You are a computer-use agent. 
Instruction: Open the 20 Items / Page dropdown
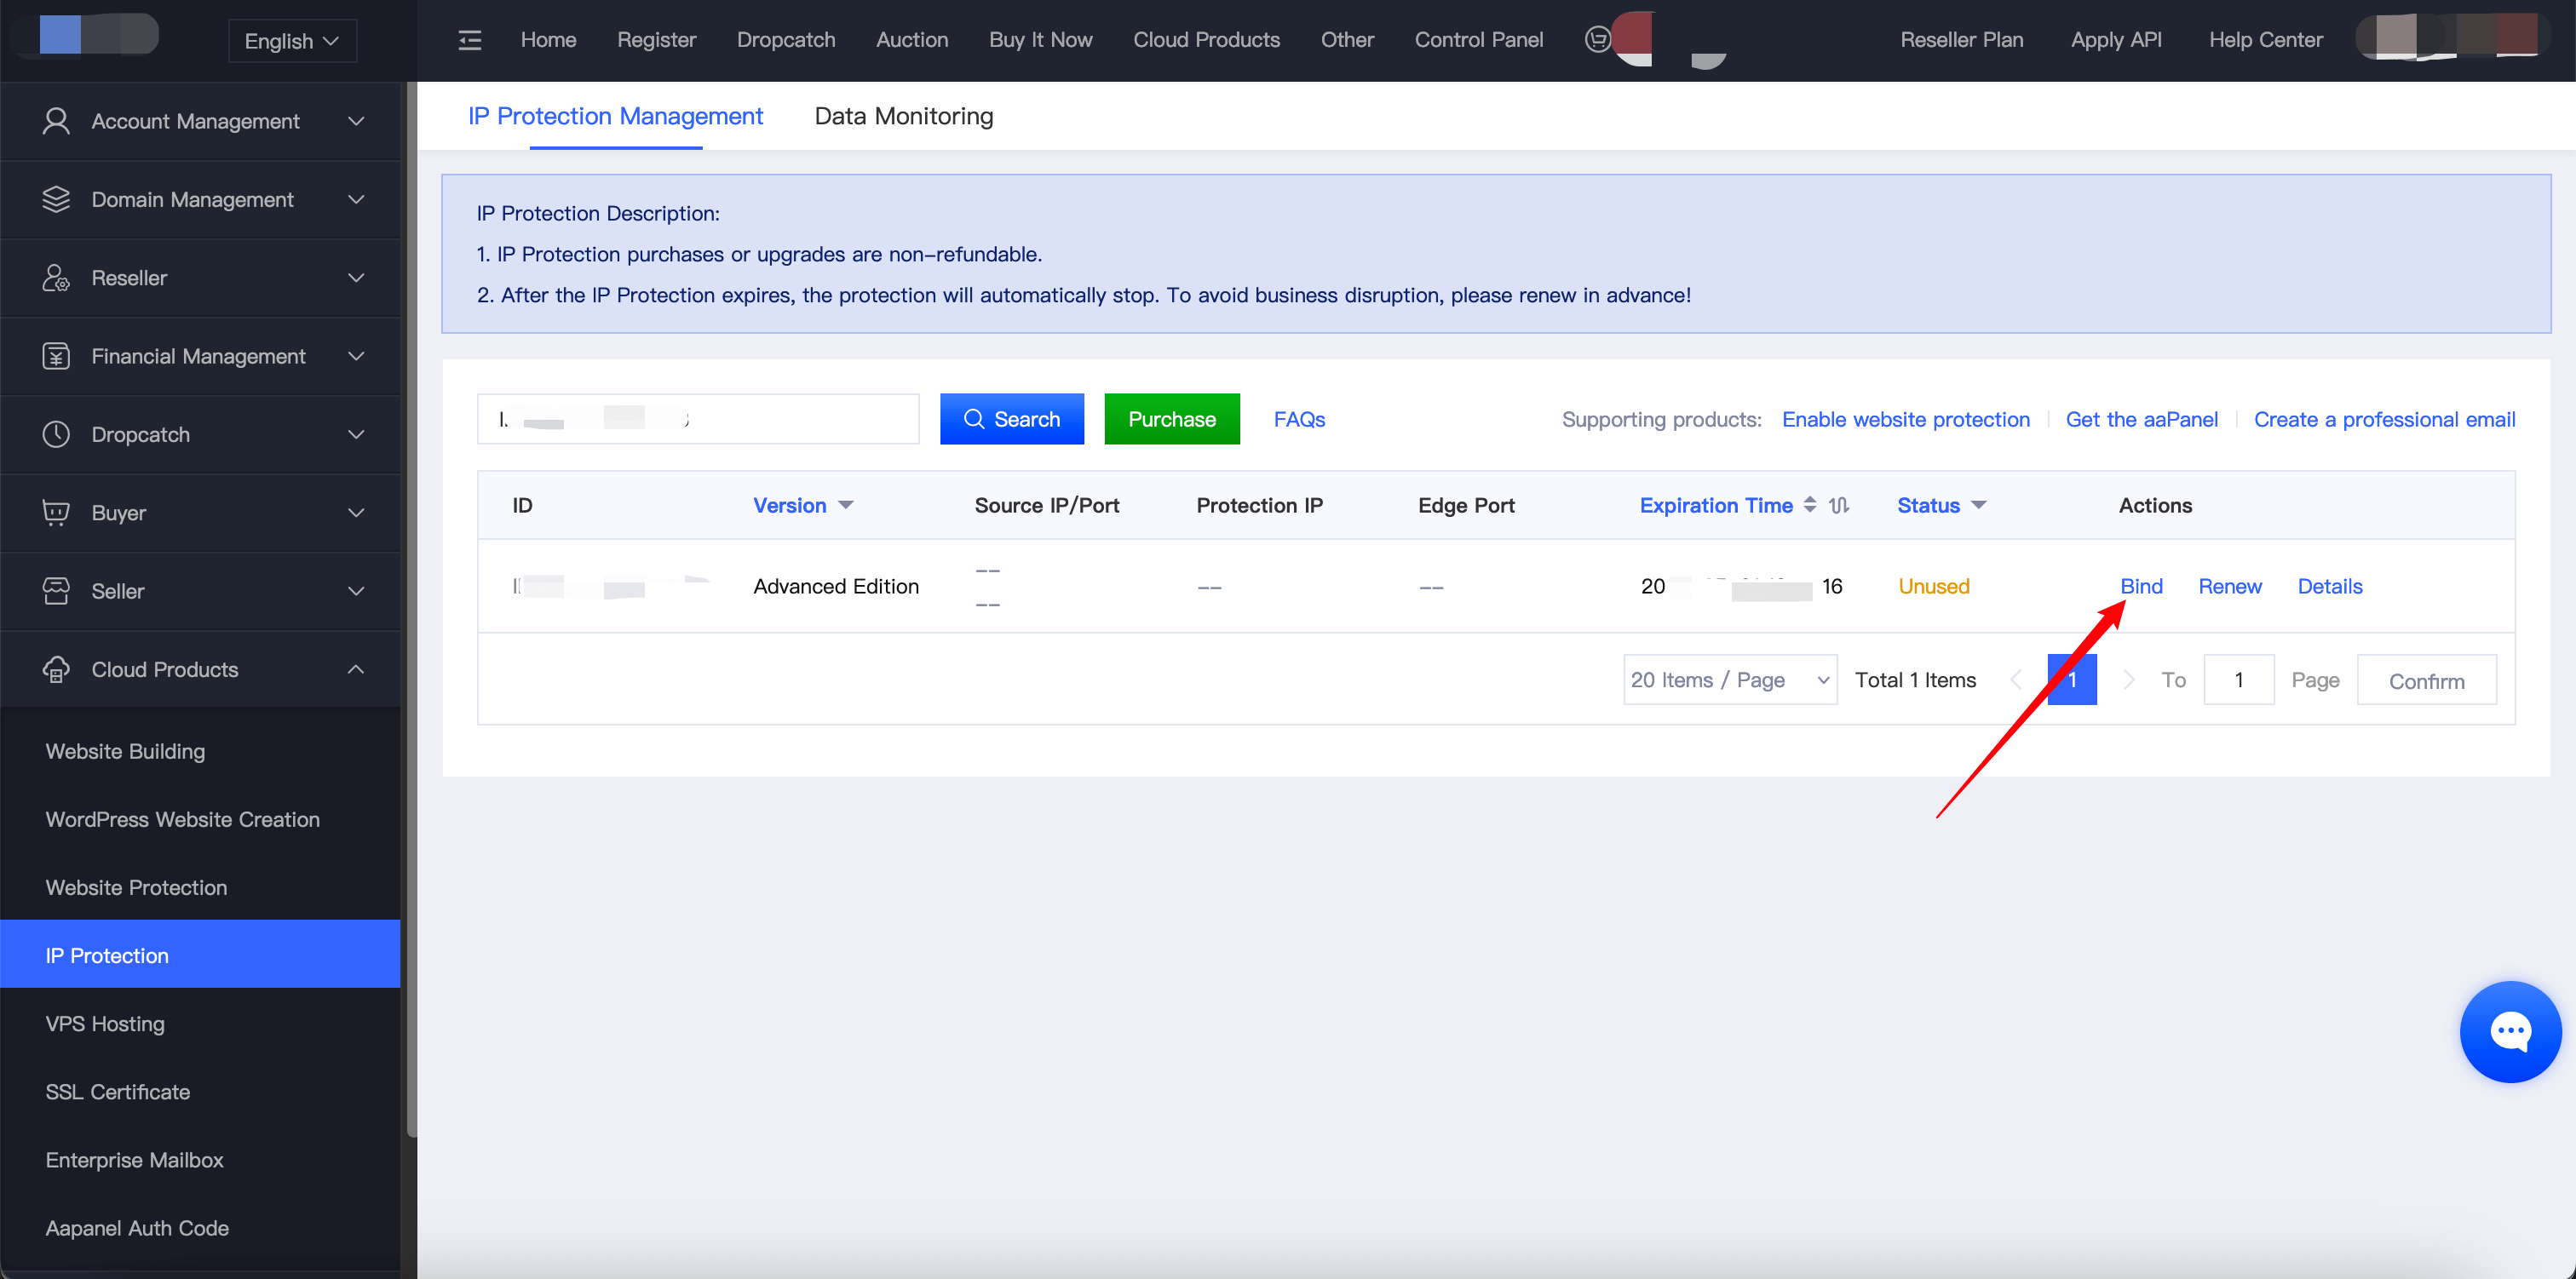click(x=1729, y=680)
